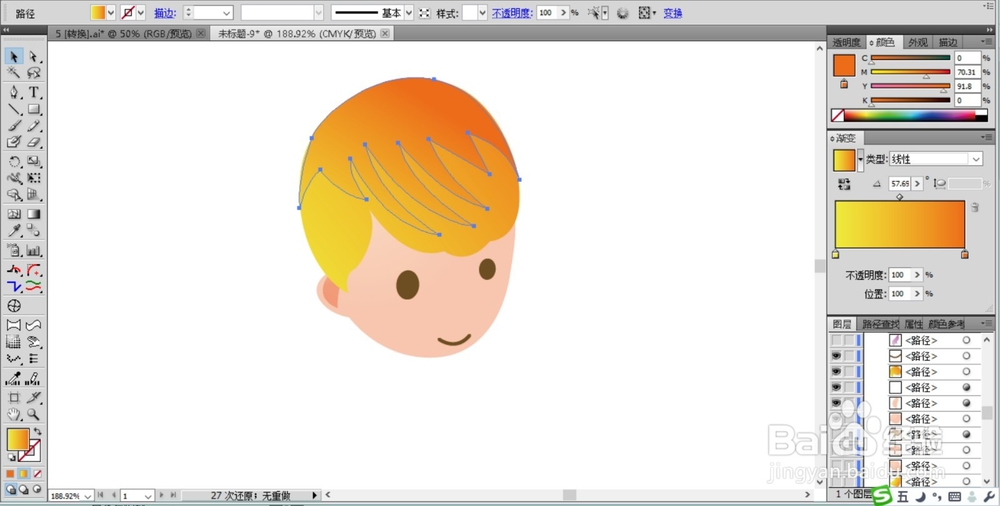
Task: Select the Pen tool
Action: (13, 93)
